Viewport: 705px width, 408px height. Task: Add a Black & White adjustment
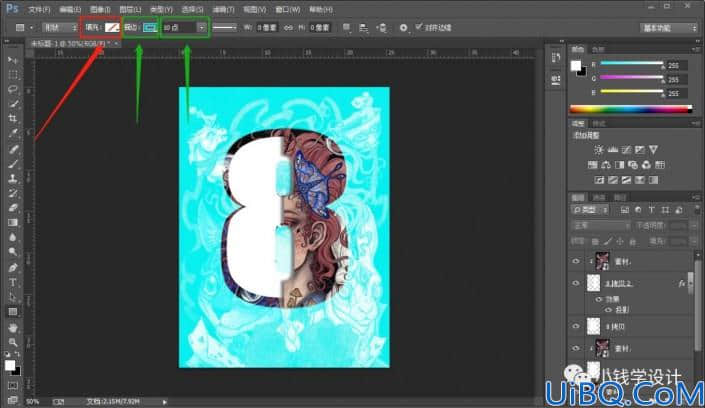(620, 165)
